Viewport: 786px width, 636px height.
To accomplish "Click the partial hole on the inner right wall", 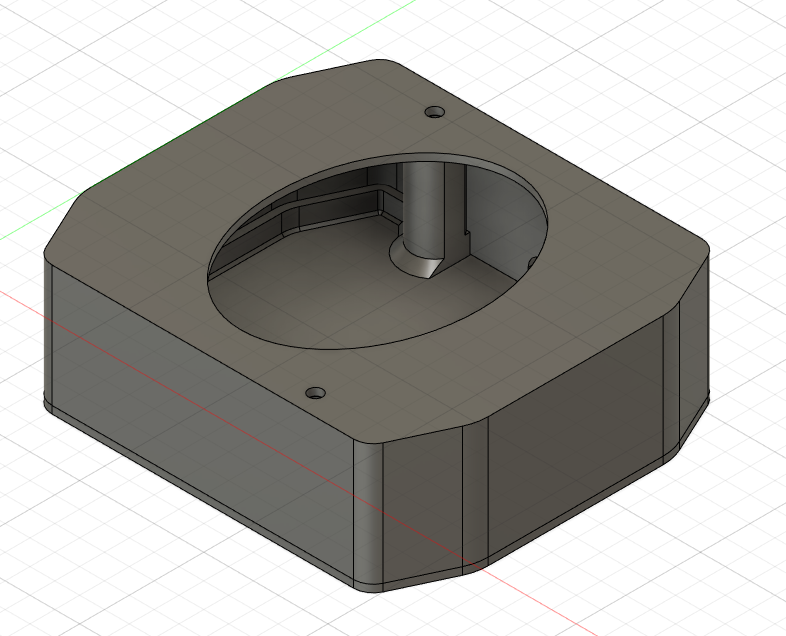I will 532,263.
